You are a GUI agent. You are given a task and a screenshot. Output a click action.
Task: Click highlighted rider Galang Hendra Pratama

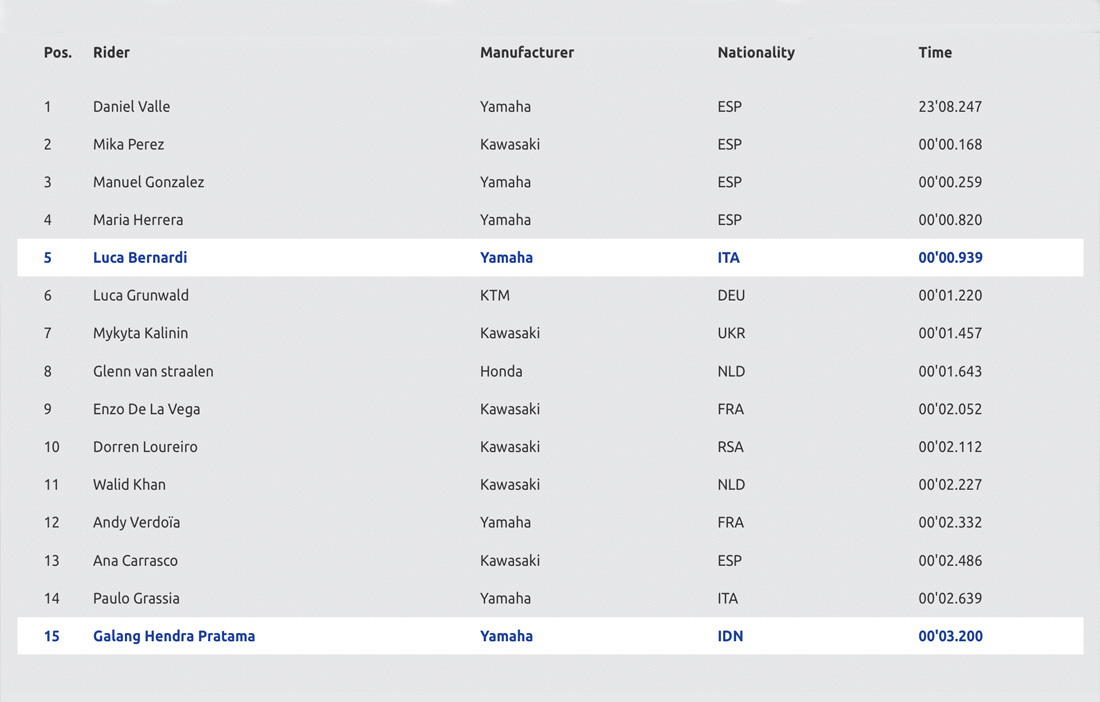(x=174, y=636)
